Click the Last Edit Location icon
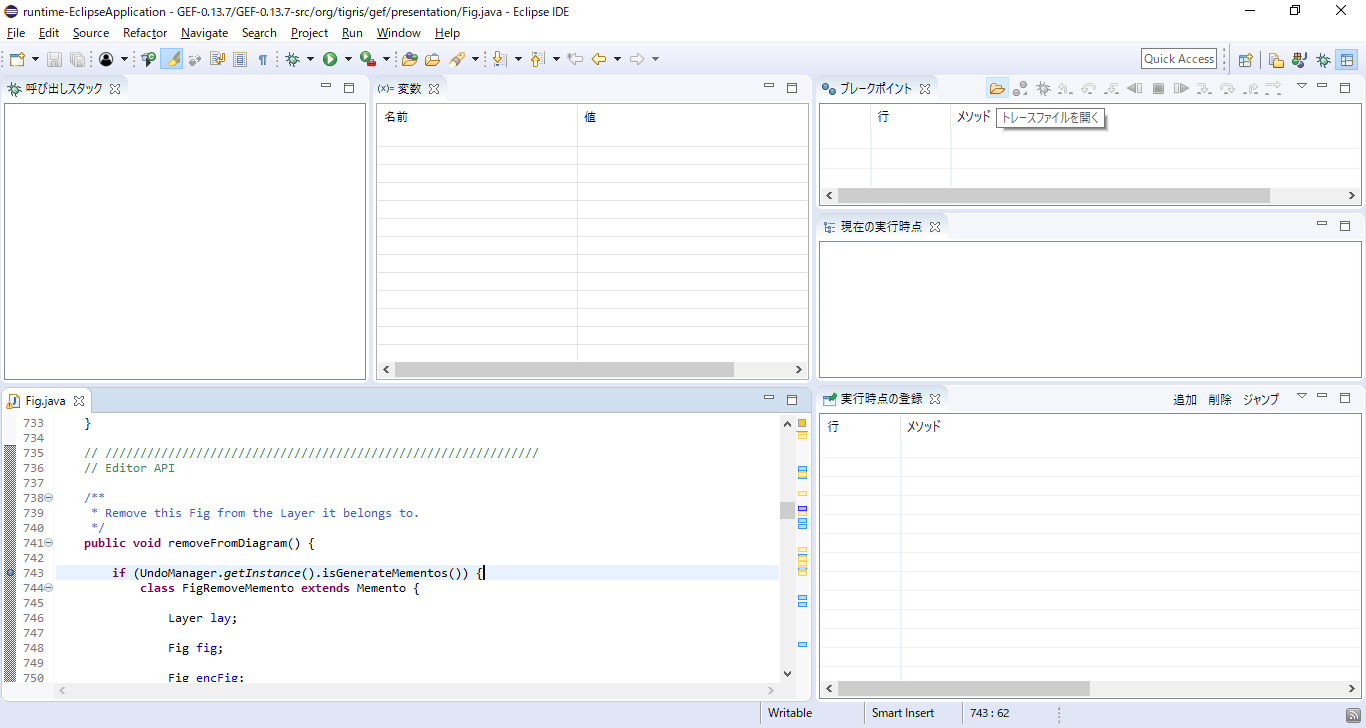 (575, 59)
